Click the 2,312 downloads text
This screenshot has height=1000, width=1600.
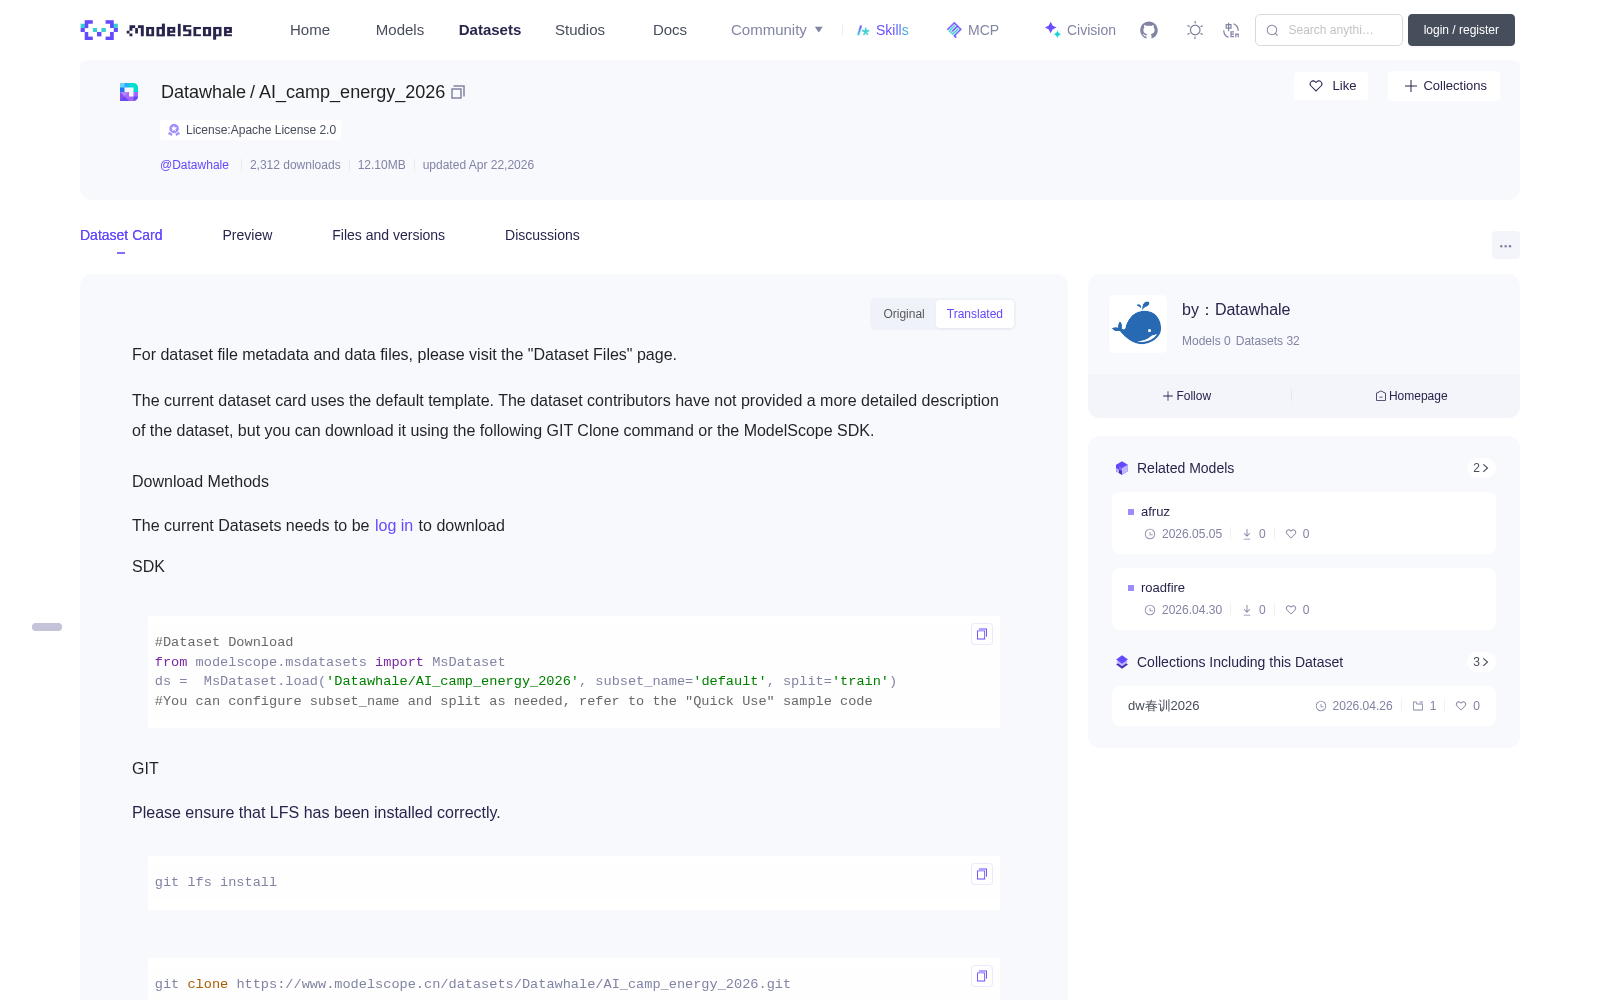295,165
